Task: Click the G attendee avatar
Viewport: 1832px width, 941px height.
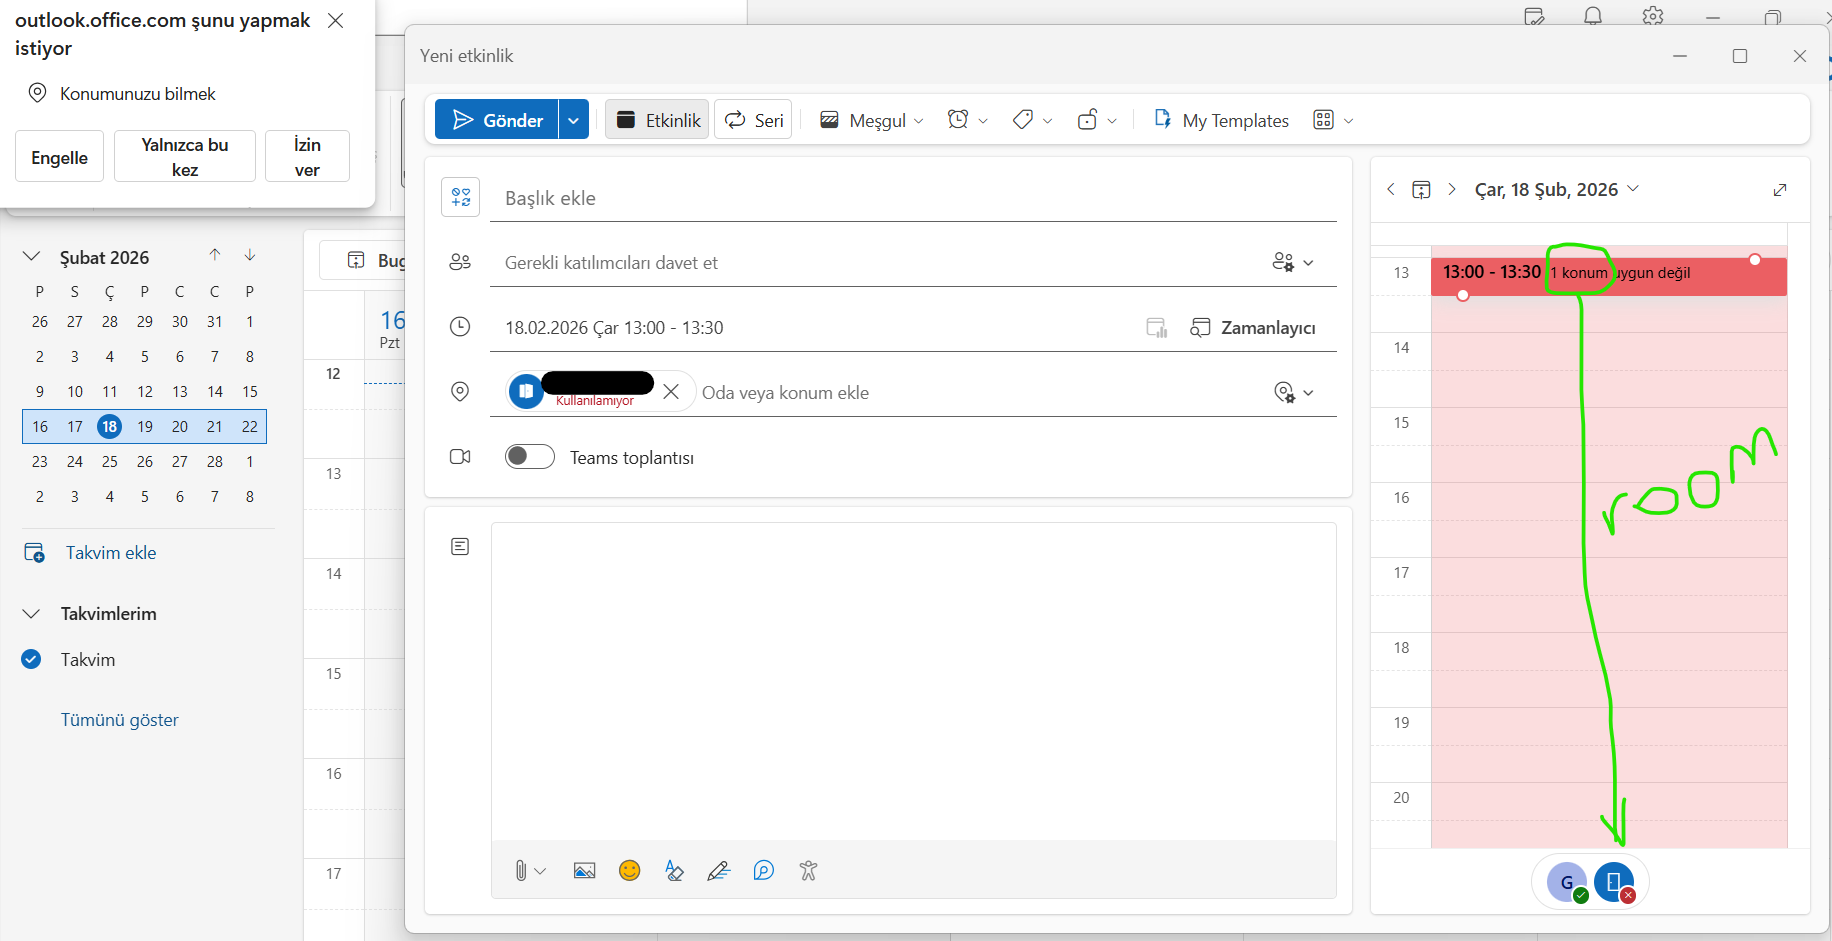Action: click(x=1567, y=882)
